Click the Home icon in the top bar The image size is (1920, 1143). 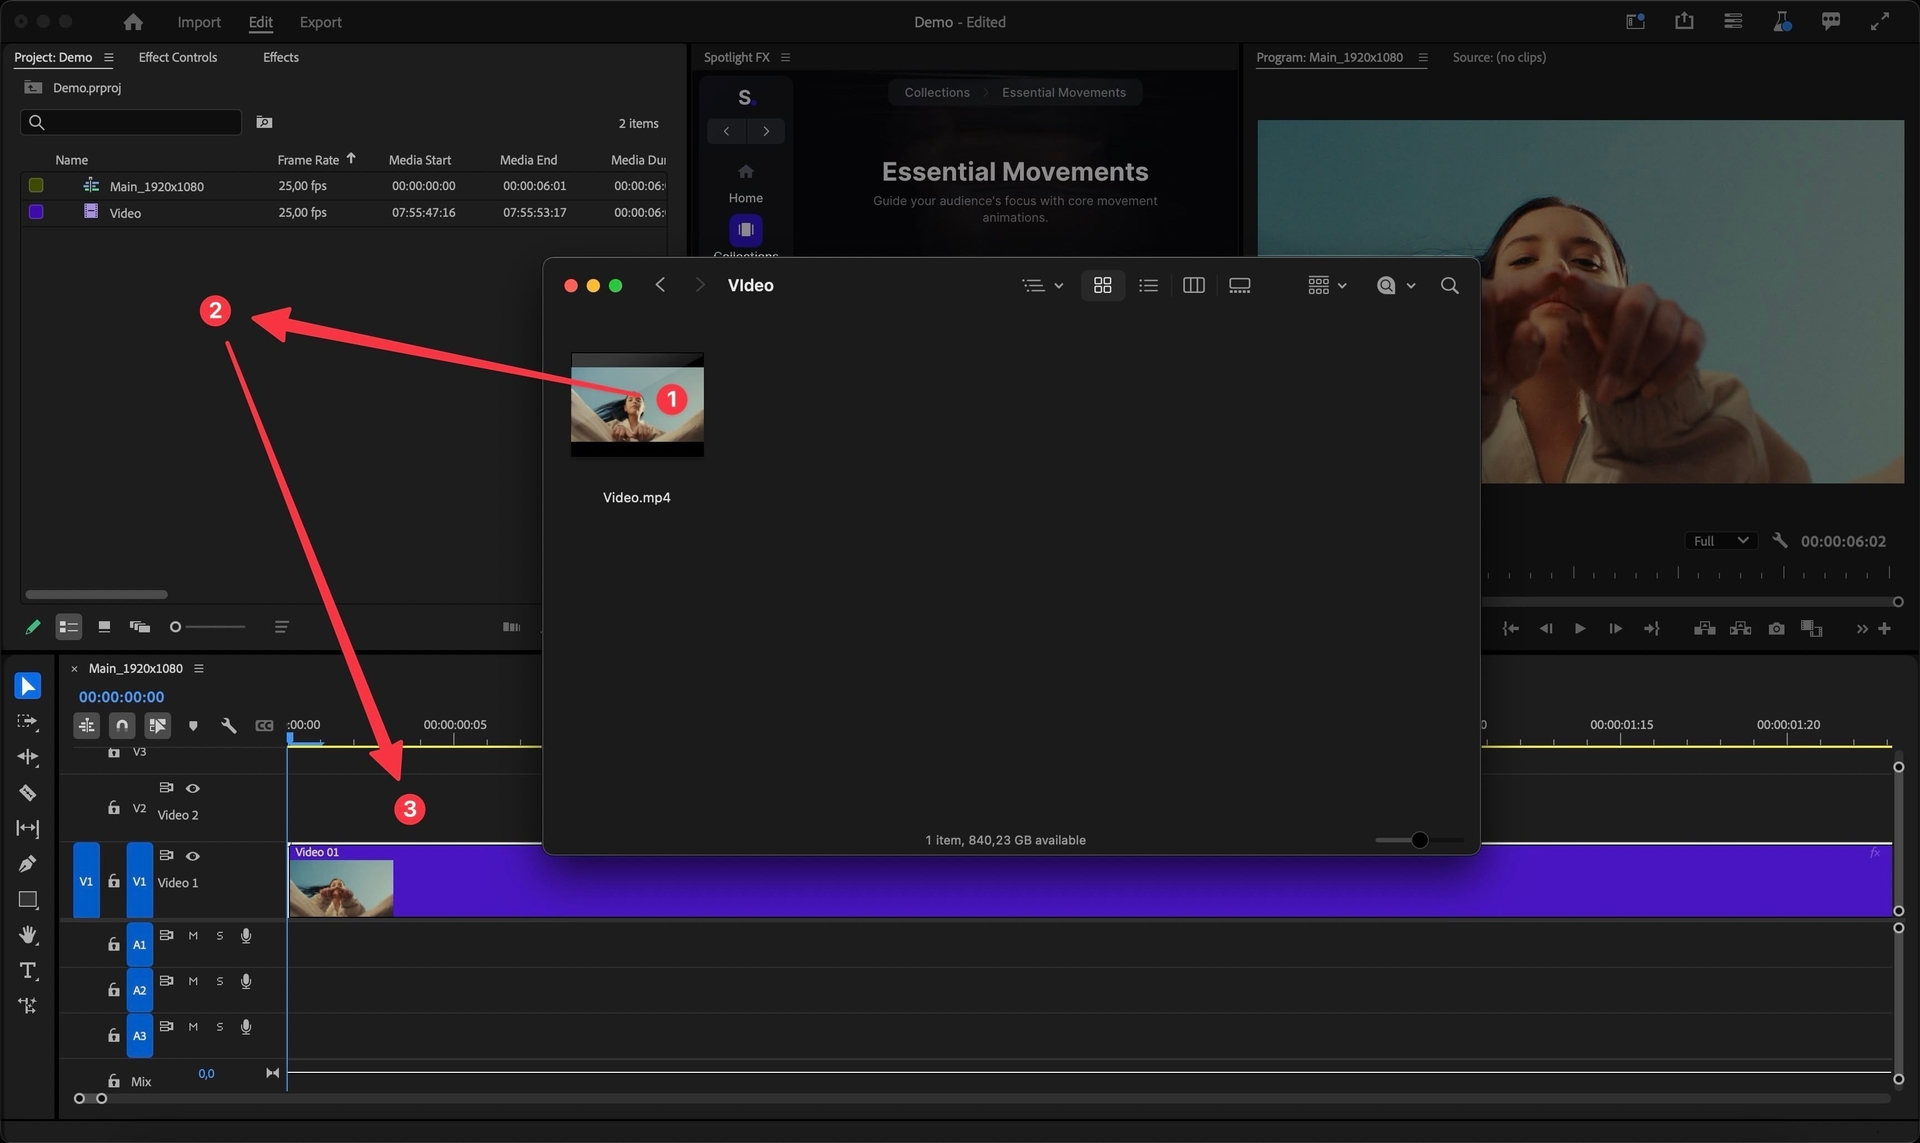point(133,22)
